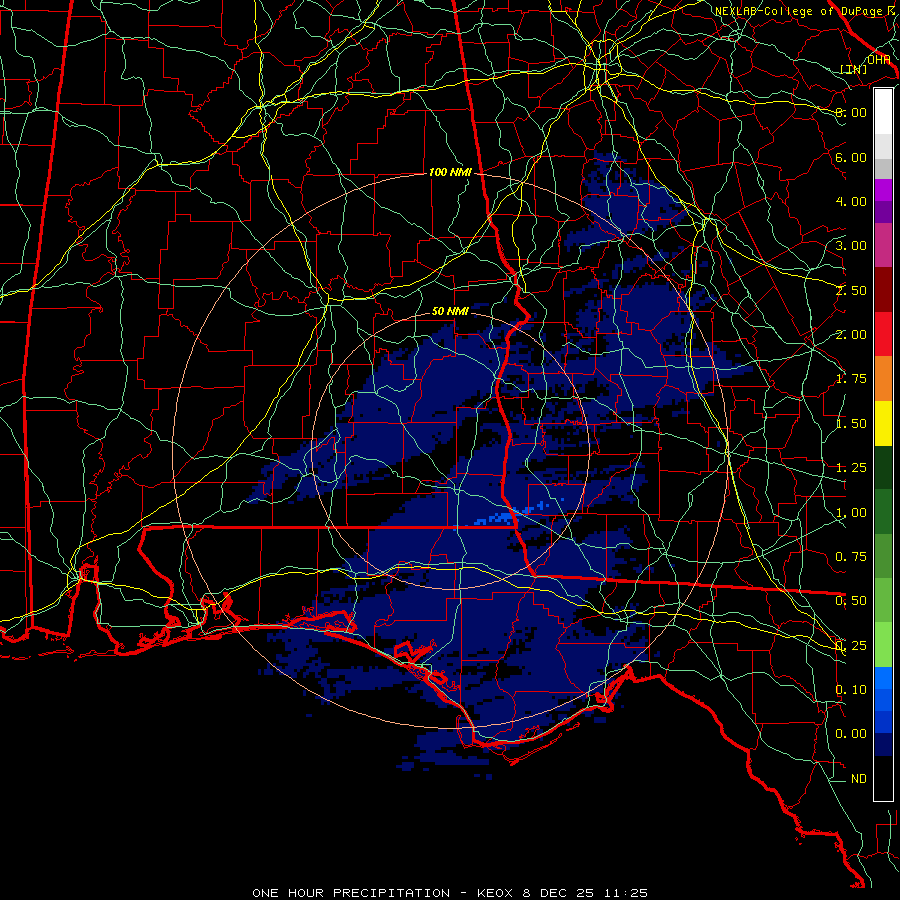The width and height of the screenshot is (900, 900).
Task: Select the bright magenta legend swatch
Action: click(883, 190)
